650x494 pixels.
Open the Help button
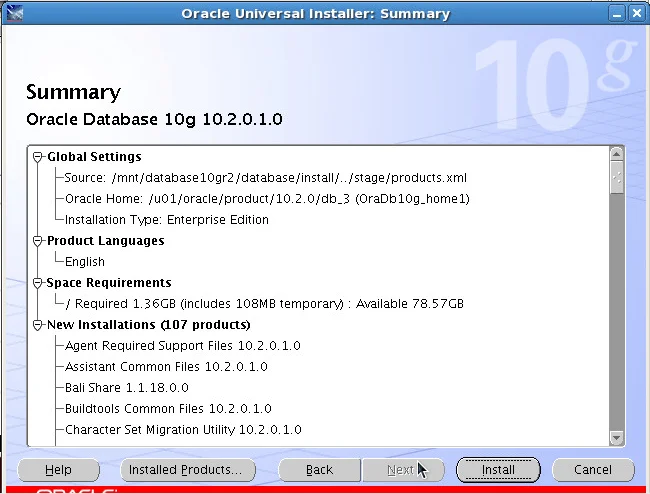click(58, 470)
